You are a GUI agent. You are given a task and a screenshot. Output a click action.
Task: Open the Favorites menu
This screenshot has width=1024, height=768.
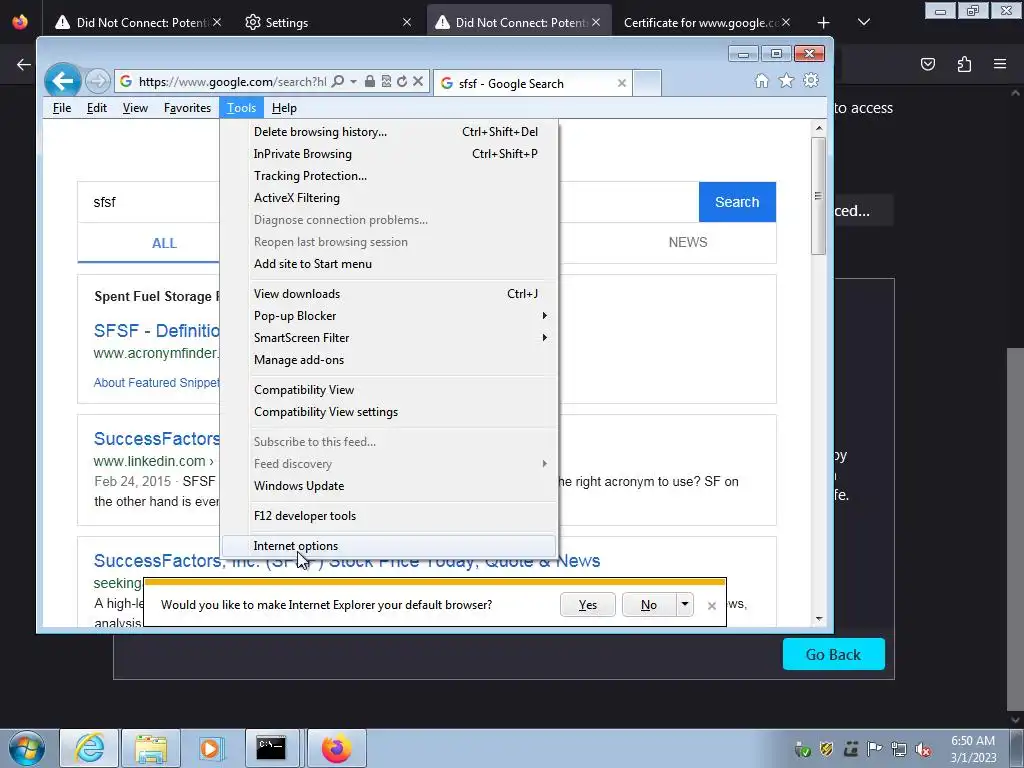pyautogui.click(x=187, y=108)
